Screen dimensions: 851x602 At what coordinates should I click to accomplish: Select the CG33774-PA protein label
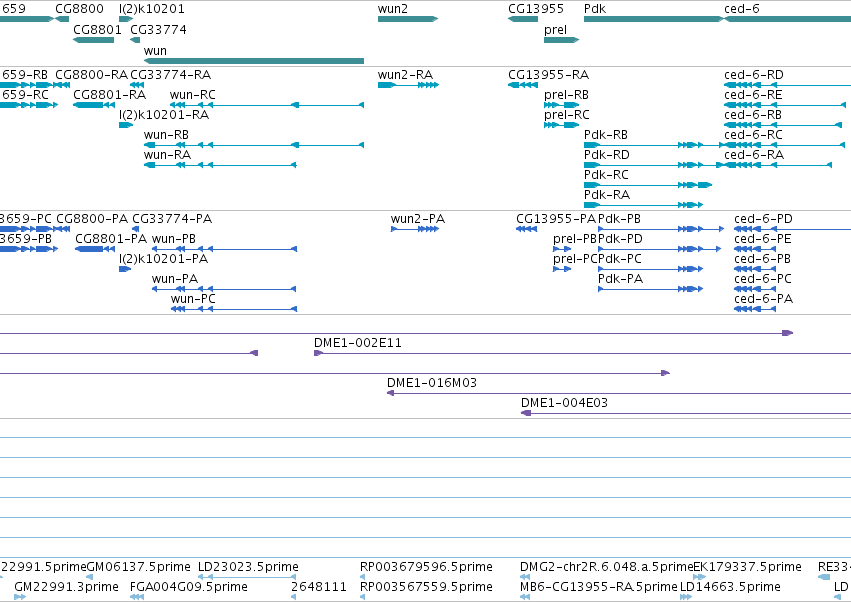click(x=172, y=219)
